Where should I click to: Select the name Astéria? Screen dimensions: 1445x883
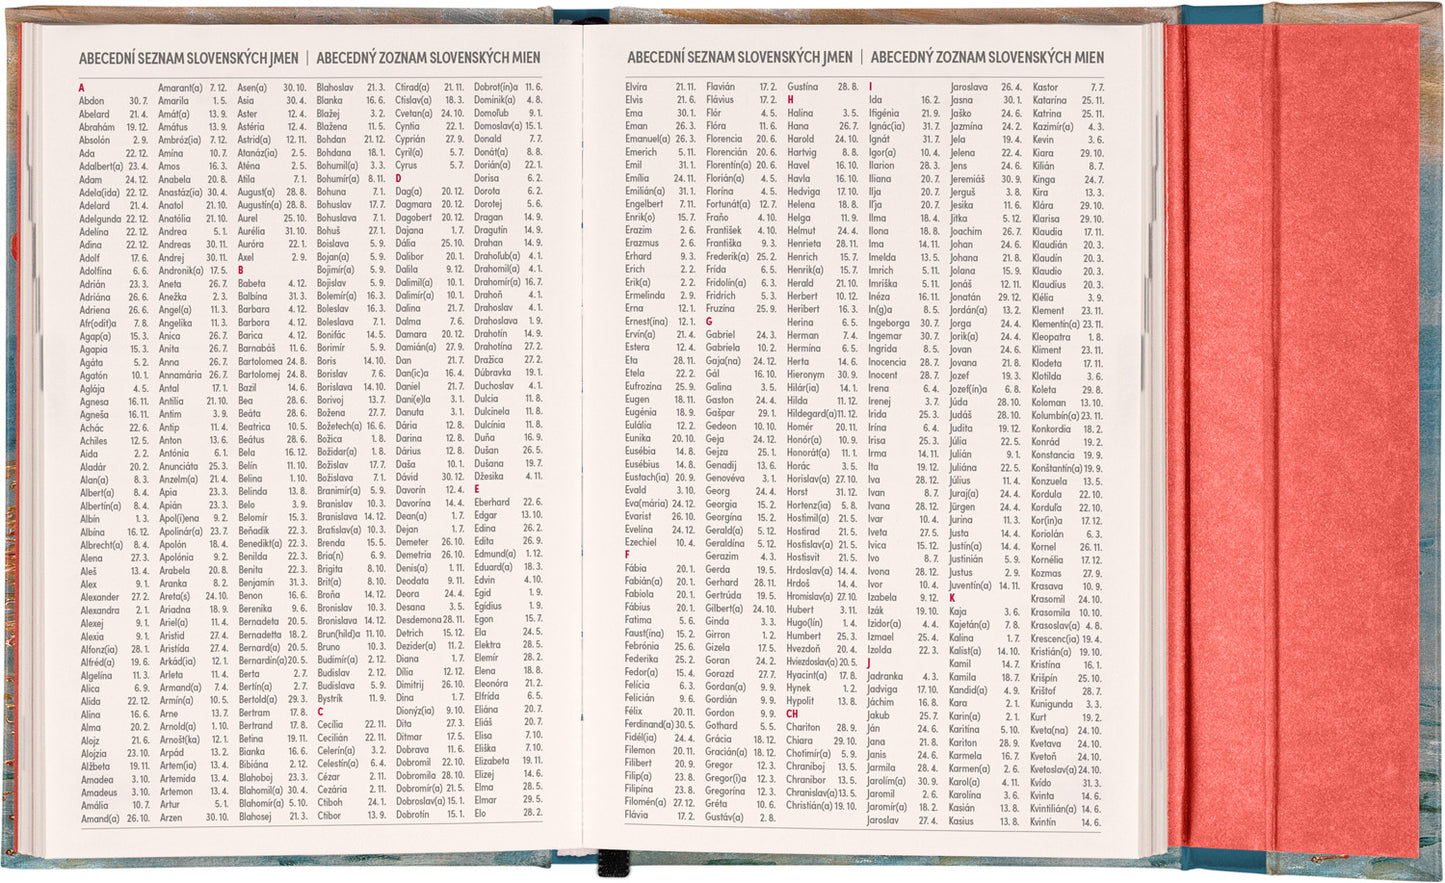click(251, 127)
